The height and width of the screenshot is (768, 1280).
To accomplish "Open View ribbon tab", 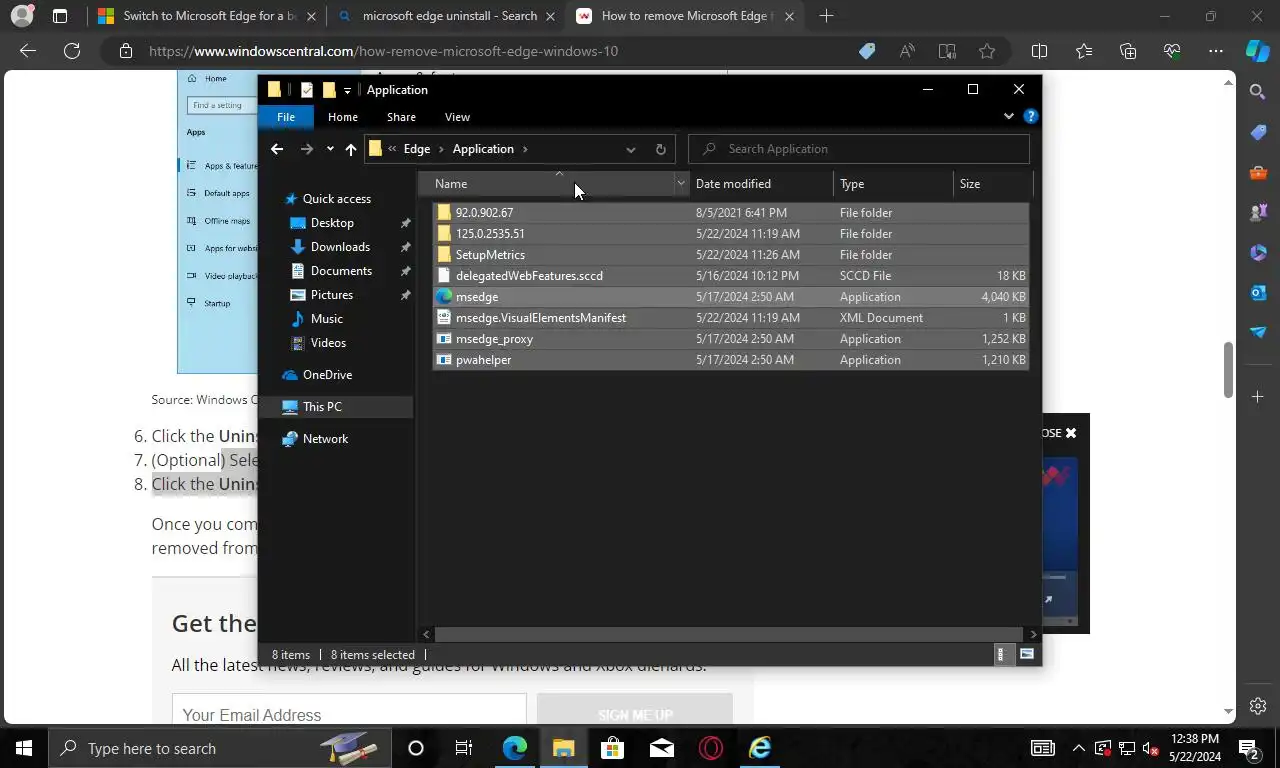I will (x=457, y=117).
